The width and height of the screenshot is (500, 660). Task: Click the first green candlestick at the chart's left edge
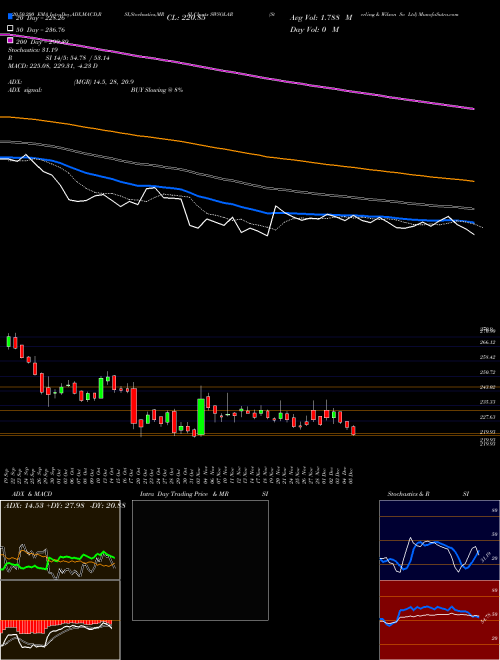click(x=8, y=341)
